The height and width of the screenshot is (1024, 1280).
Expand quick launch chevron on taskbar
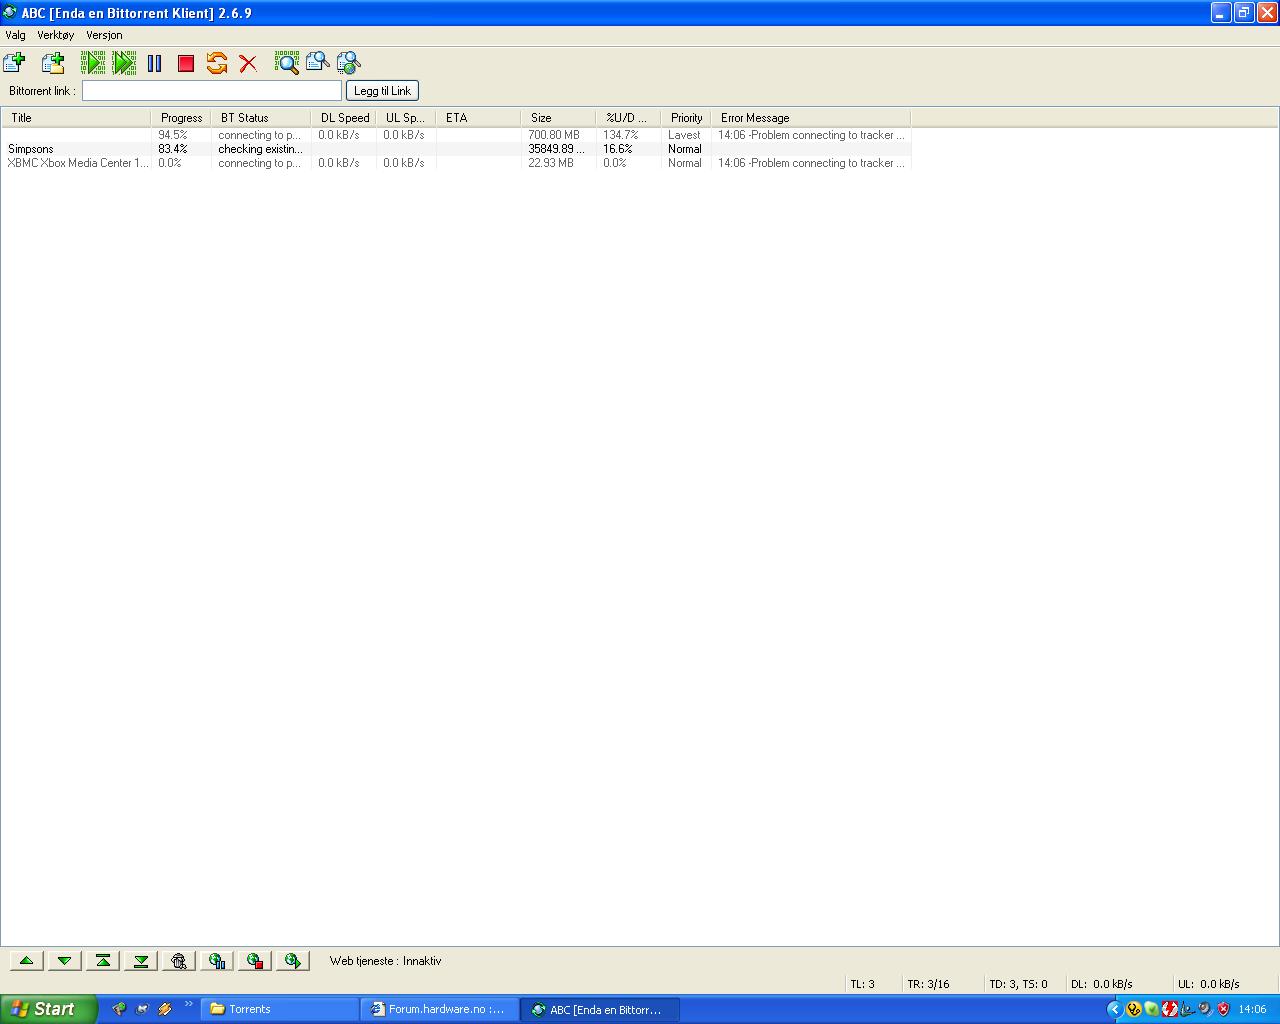click(x=188, y=1005)
